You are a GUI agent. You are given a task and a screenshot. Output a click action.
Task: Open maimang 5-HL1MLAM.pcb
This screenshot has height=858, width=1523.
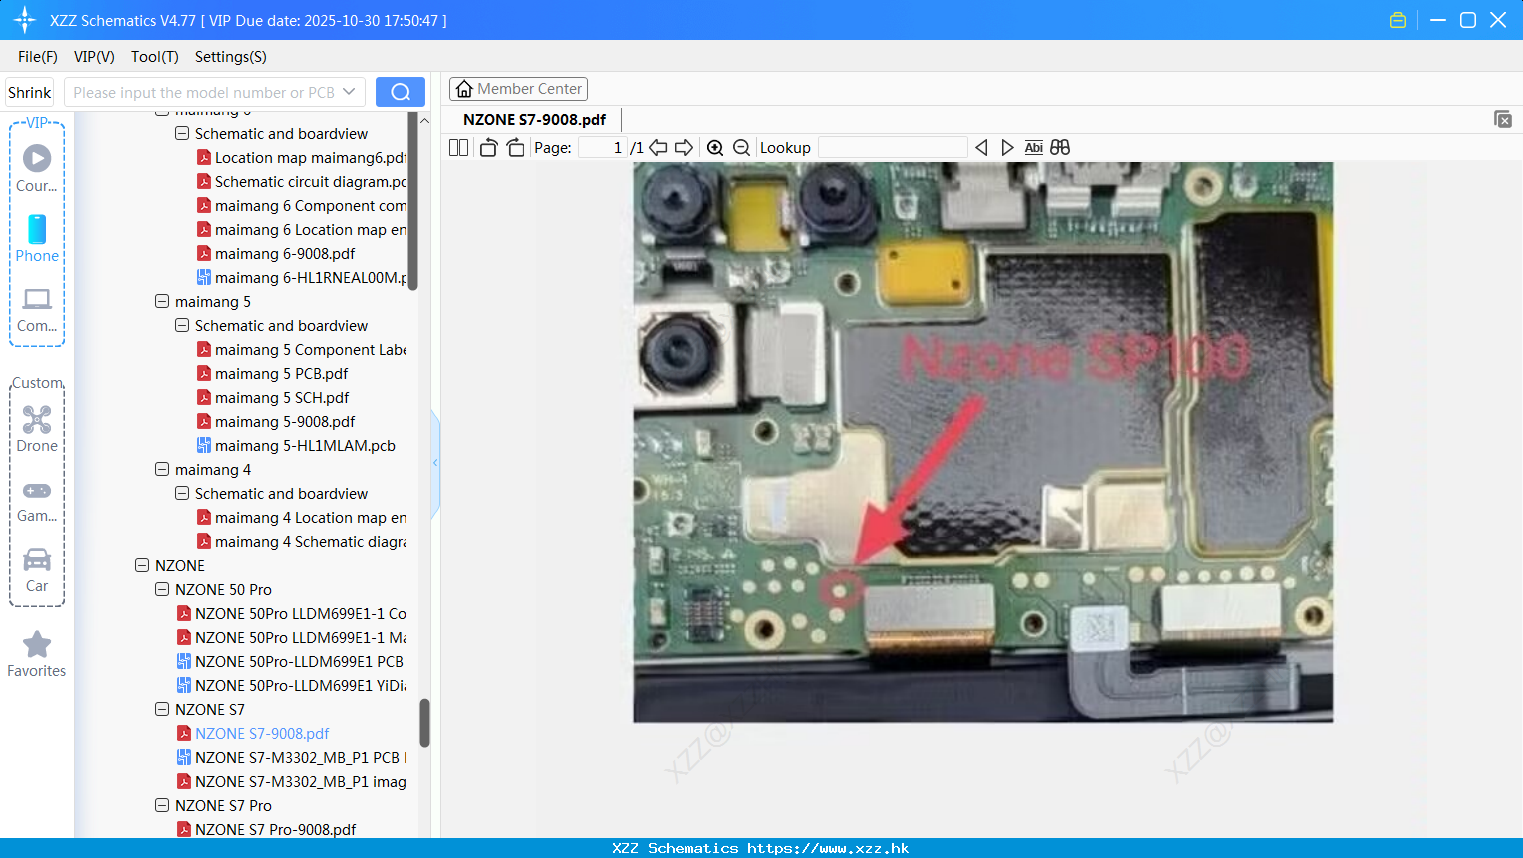[296, 445]
